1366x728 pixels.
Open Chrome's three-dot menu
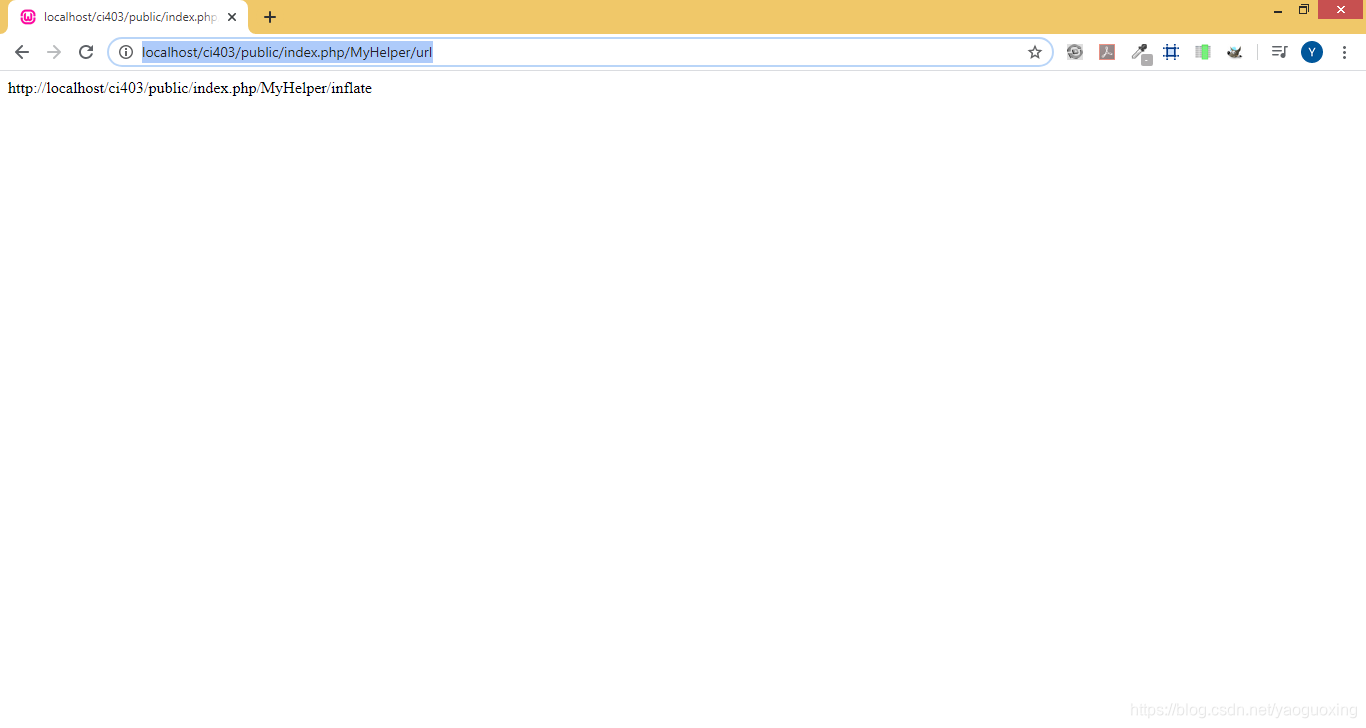[1344, 52]
